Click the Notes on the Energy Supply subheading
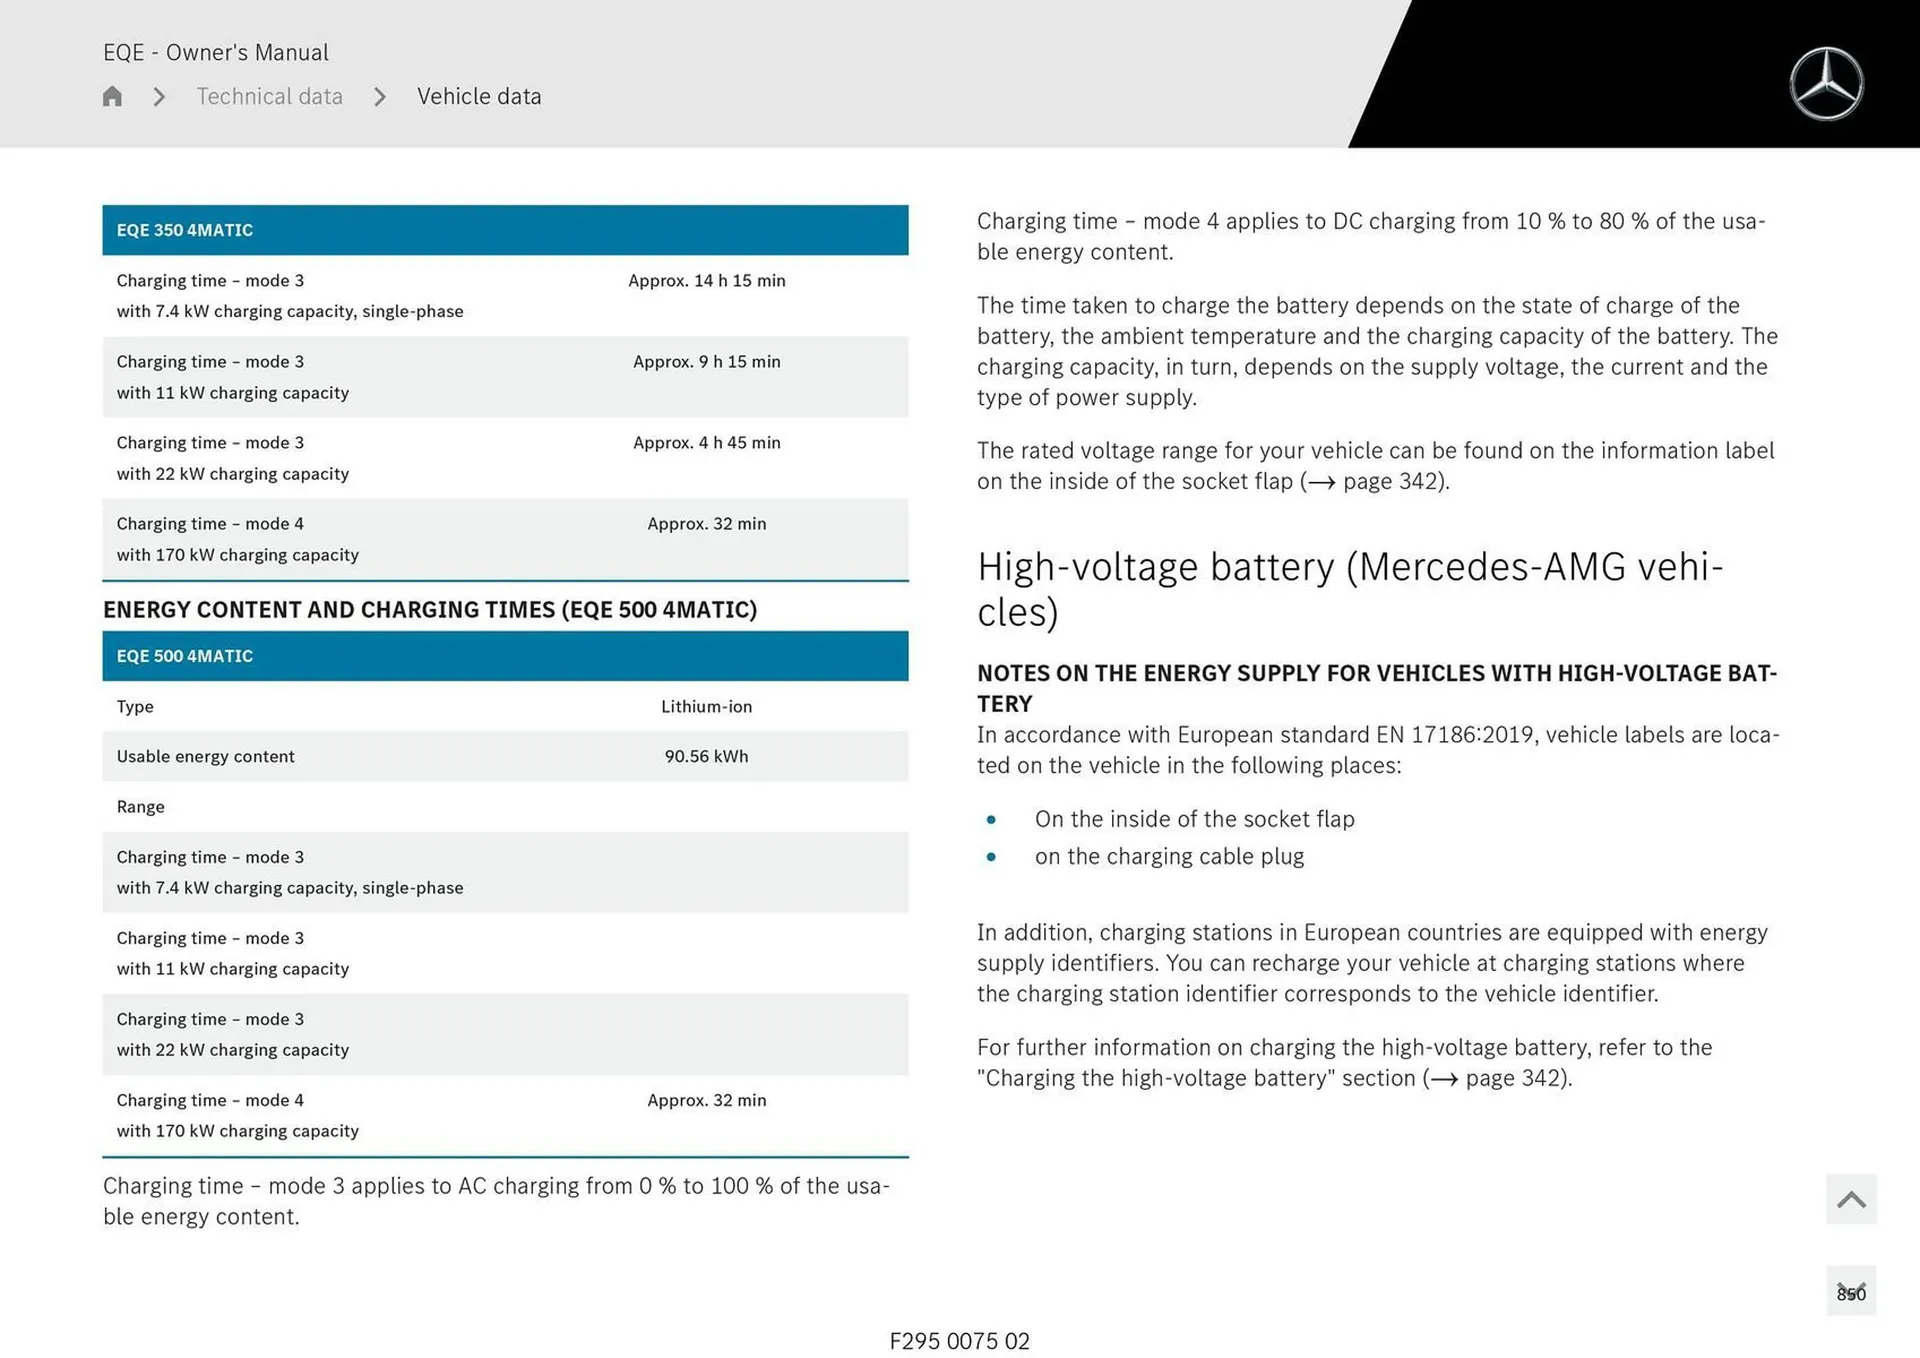 click(1377, 688)
